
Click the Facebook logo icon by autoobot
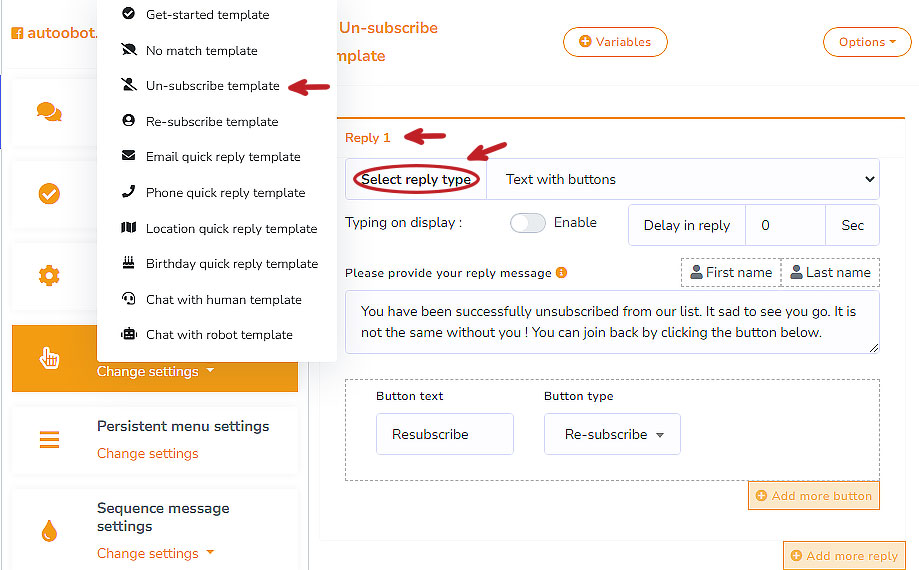[17, 33]
